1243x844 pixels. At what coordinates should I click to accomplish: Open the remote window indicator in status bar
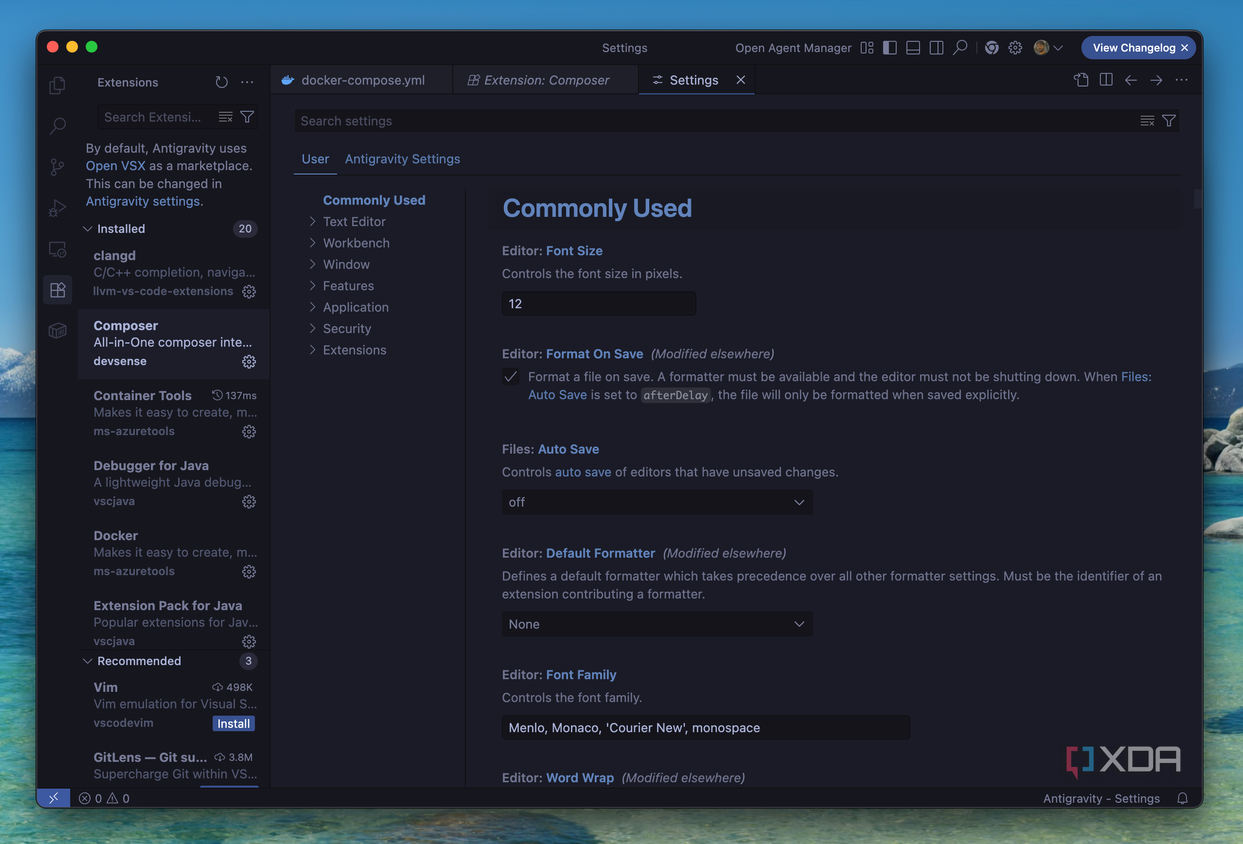pyautogui.click(x=54, y=798)
